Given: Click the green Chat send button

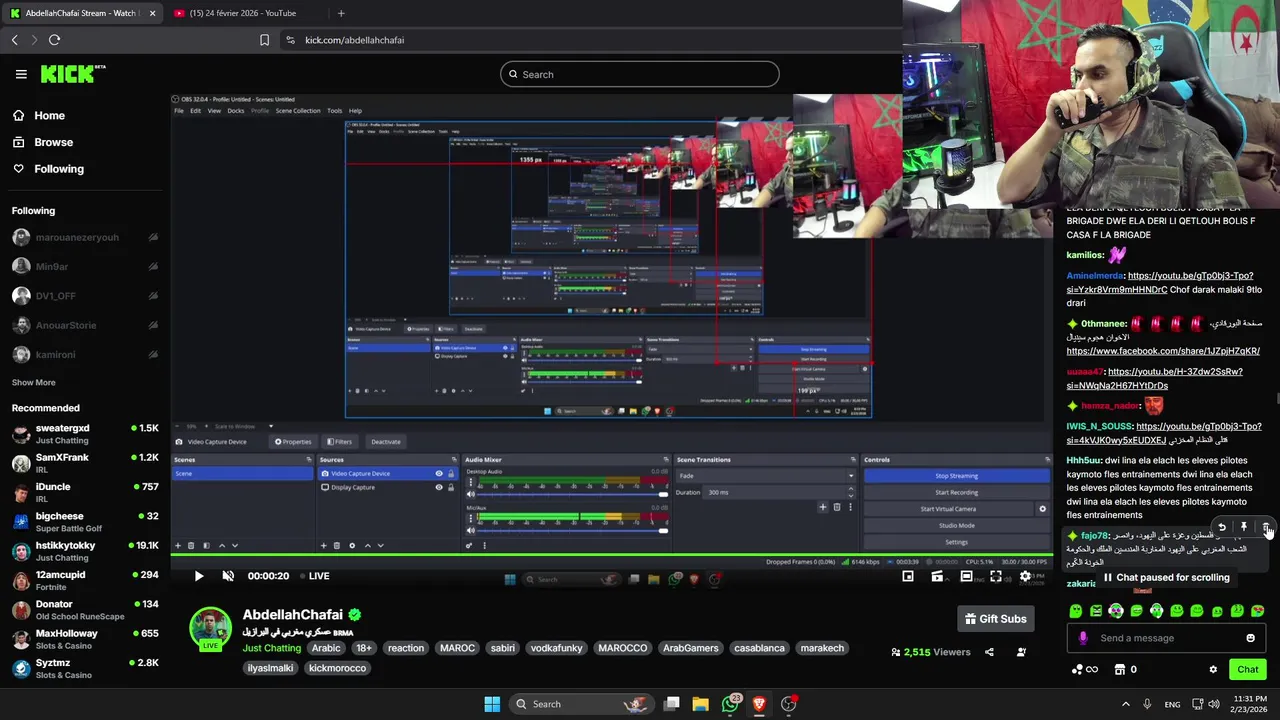Looking at the screenshot, I should (1248, 670).
